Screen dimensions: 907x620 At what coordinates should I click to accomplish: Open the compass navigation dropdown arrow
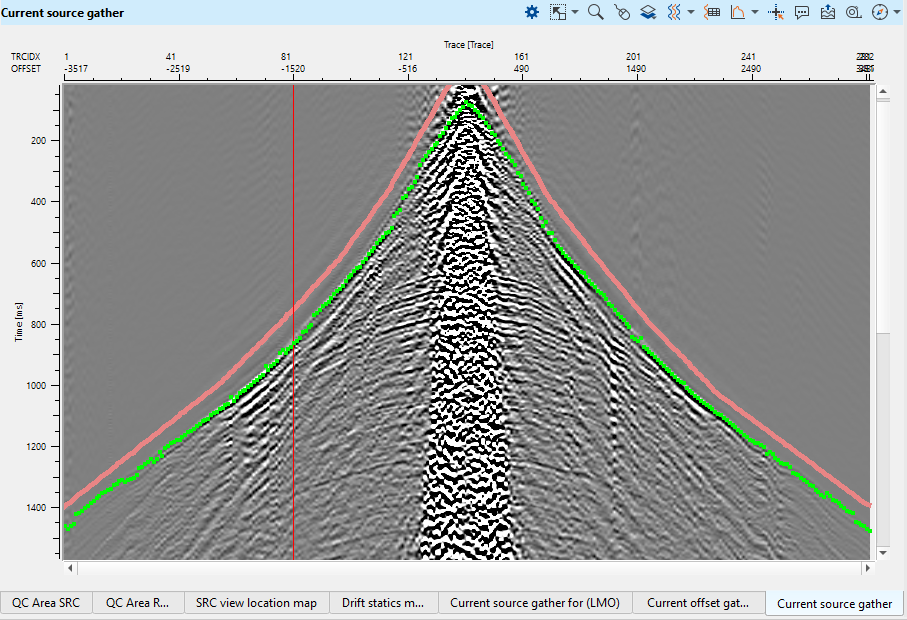coord(895,12)
